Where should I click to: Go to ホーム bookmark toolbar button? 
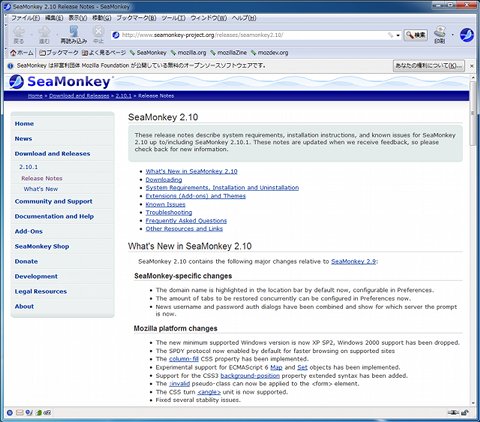[x=22, y=53]
